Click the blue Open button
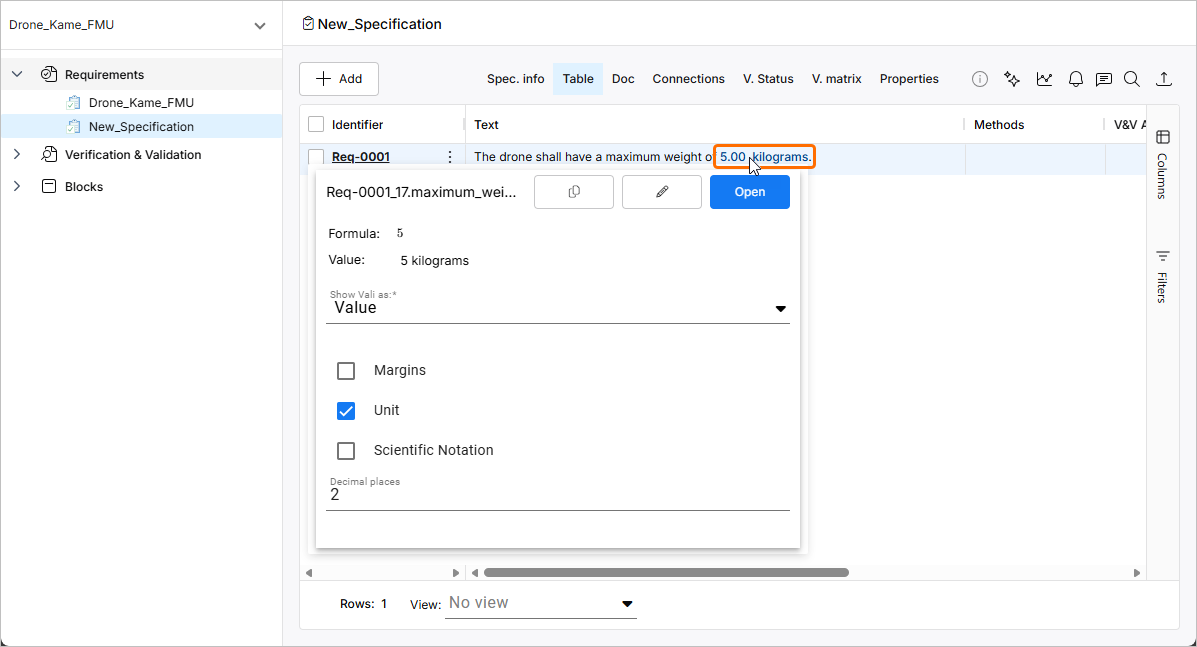The width and height of the screenshot is (1197, 647). pyautogui.click(x=749, y=192)
